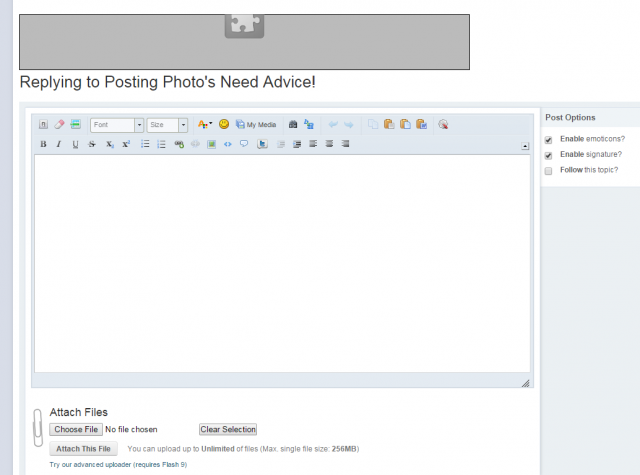
Task: Toggle underline formatting
Action: 75,144
